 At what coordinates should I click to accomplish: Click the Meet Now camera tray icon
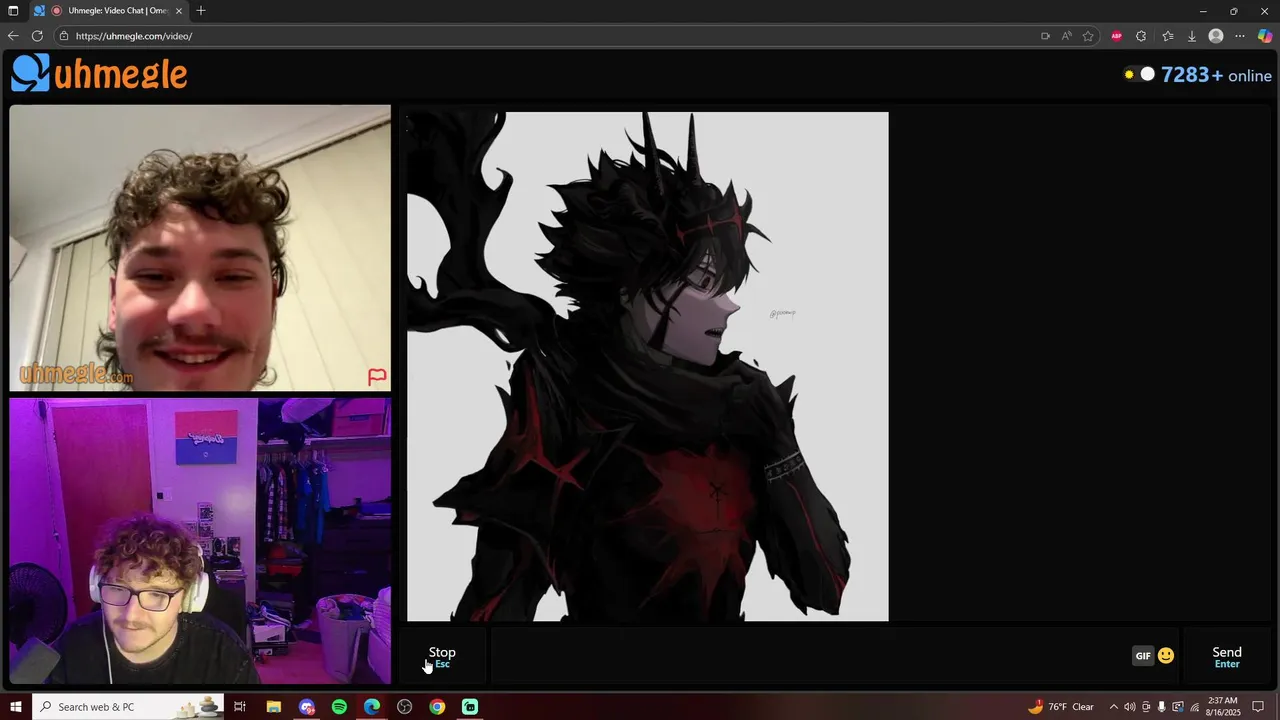1146,707
